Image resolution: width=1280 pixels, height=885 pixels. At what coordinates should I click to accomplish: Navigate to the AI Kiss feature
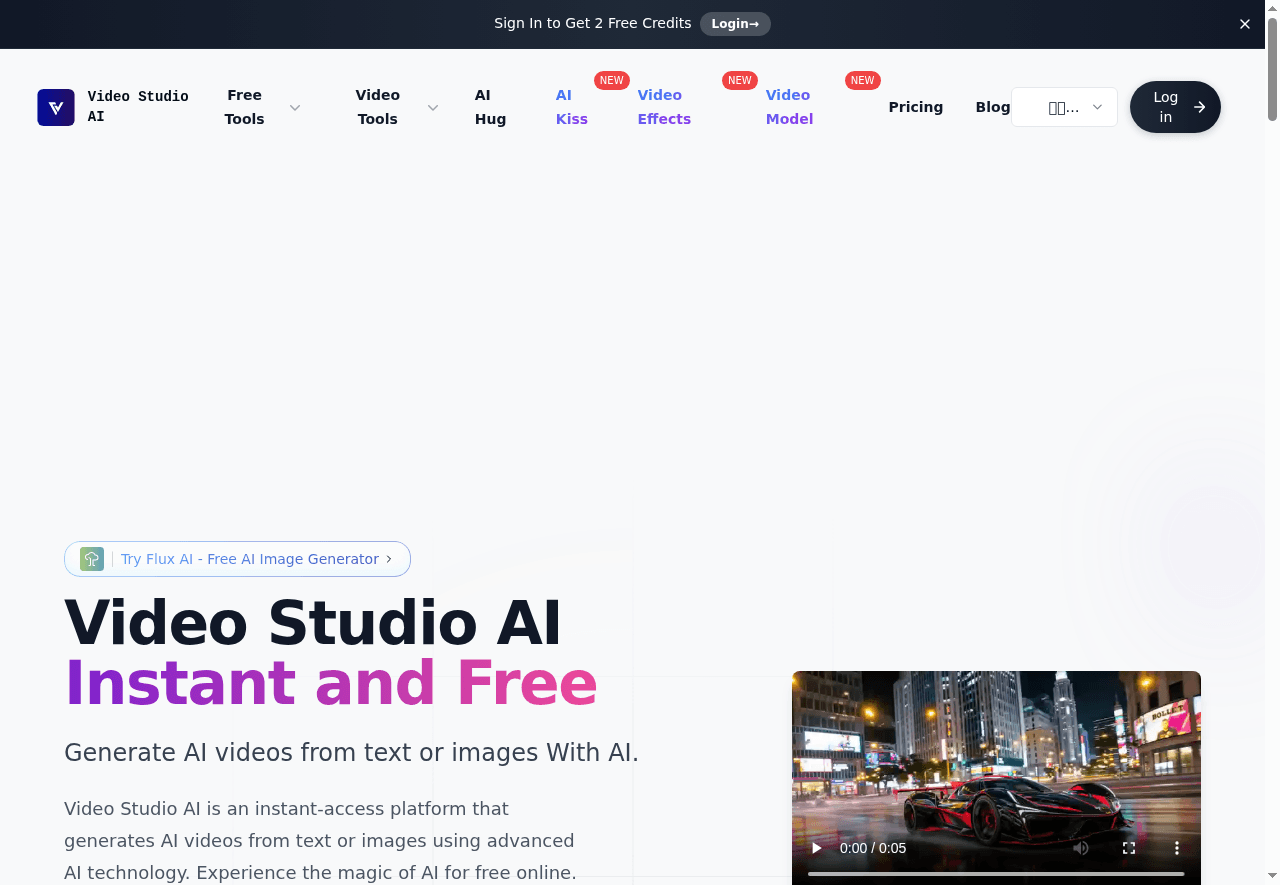tap(571, 107)
